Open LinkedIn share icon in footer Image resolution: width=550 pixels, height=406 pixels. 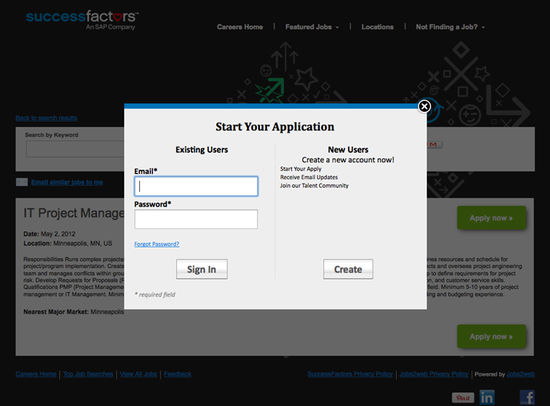pos(487,398)
